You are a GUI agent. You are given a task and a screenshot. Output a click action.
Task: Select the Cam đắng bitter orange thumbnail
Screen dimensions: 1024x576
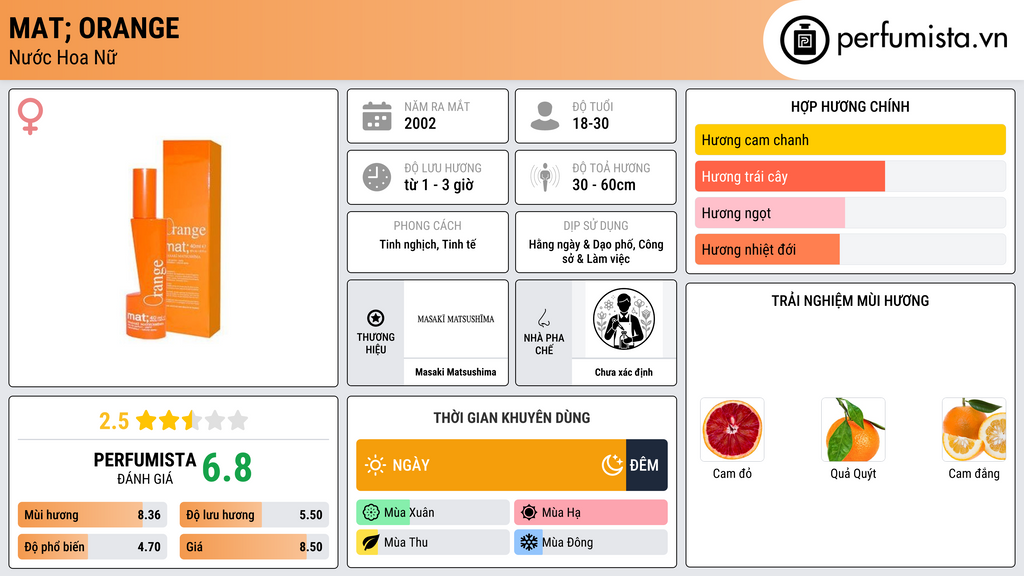tap(974, 430)
